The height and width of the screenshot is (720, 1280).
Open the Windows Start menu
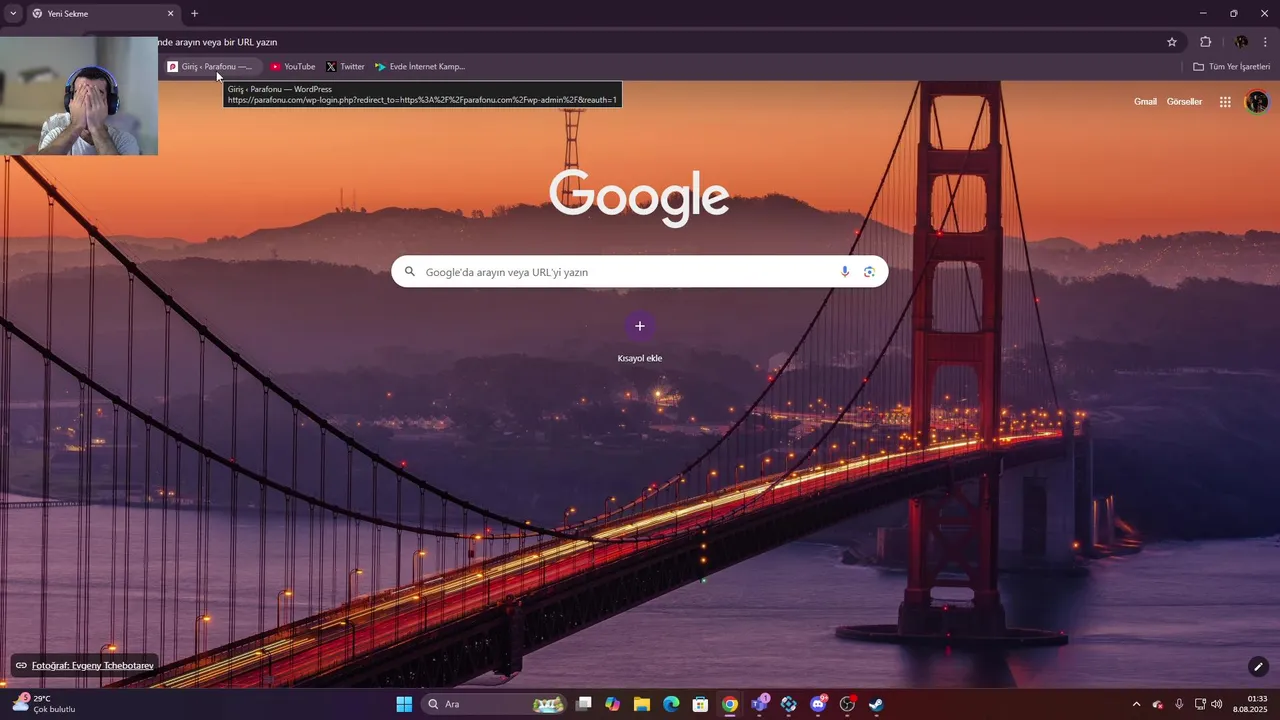coord(404,704)
